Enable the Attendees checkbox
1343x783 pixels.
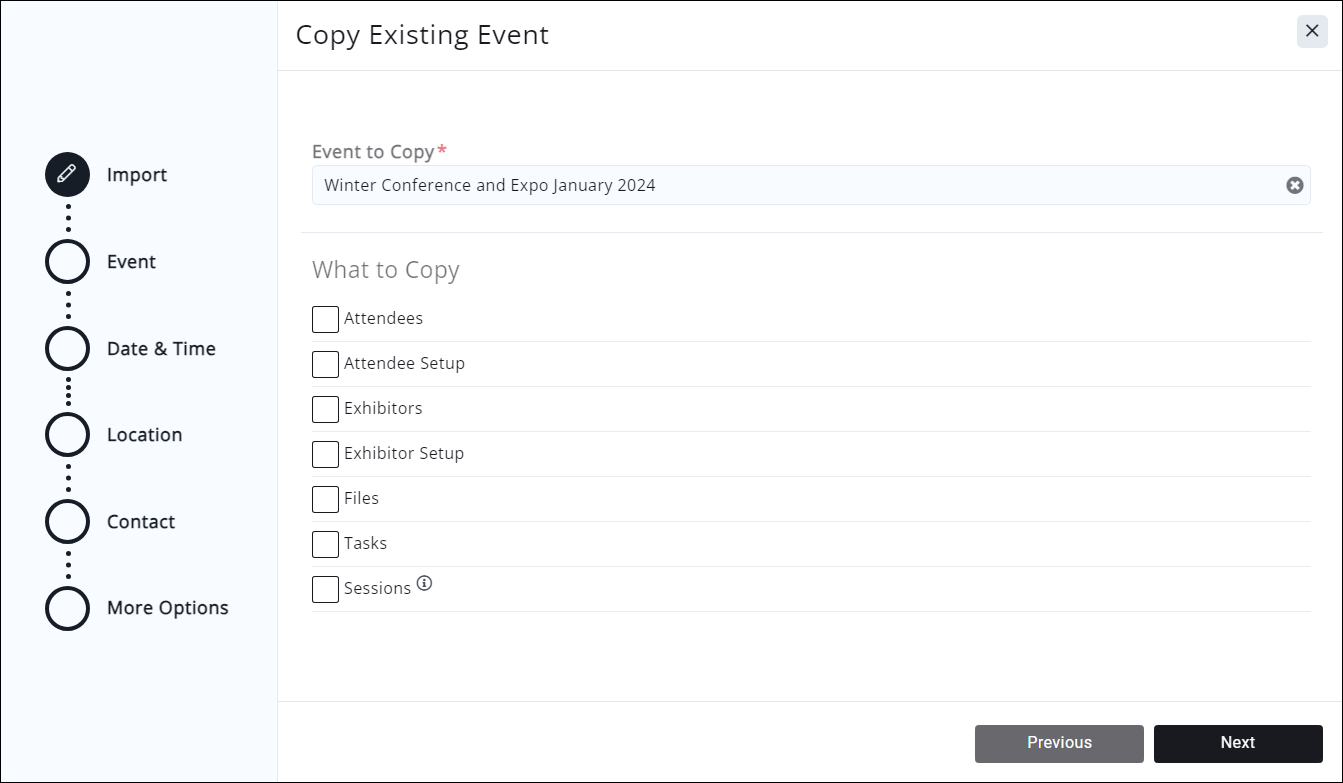click(x=325, y=319)
